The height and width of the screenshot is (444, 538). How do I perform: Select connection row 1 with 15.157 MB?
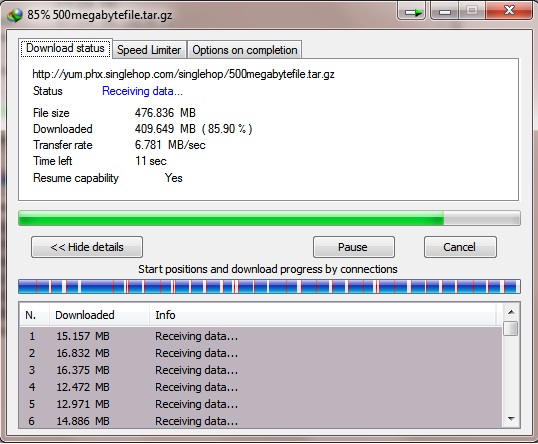click(261, 336)
